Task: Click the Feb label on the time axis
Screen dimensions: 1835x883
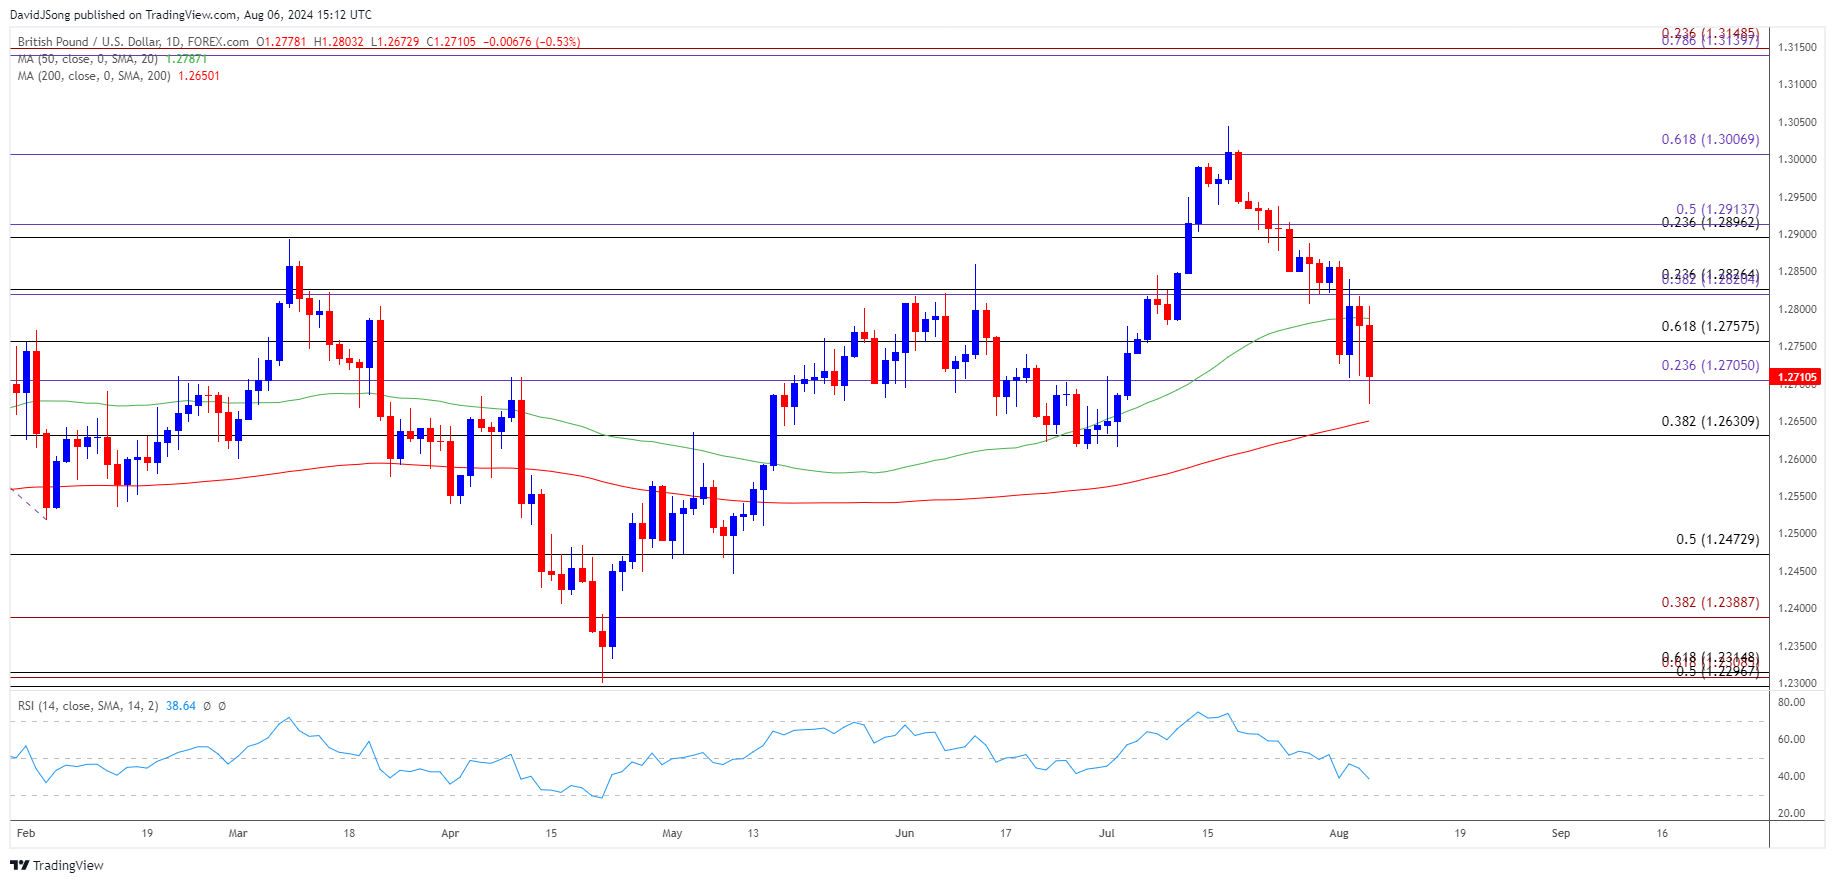Action: click(x=26, y=833)
